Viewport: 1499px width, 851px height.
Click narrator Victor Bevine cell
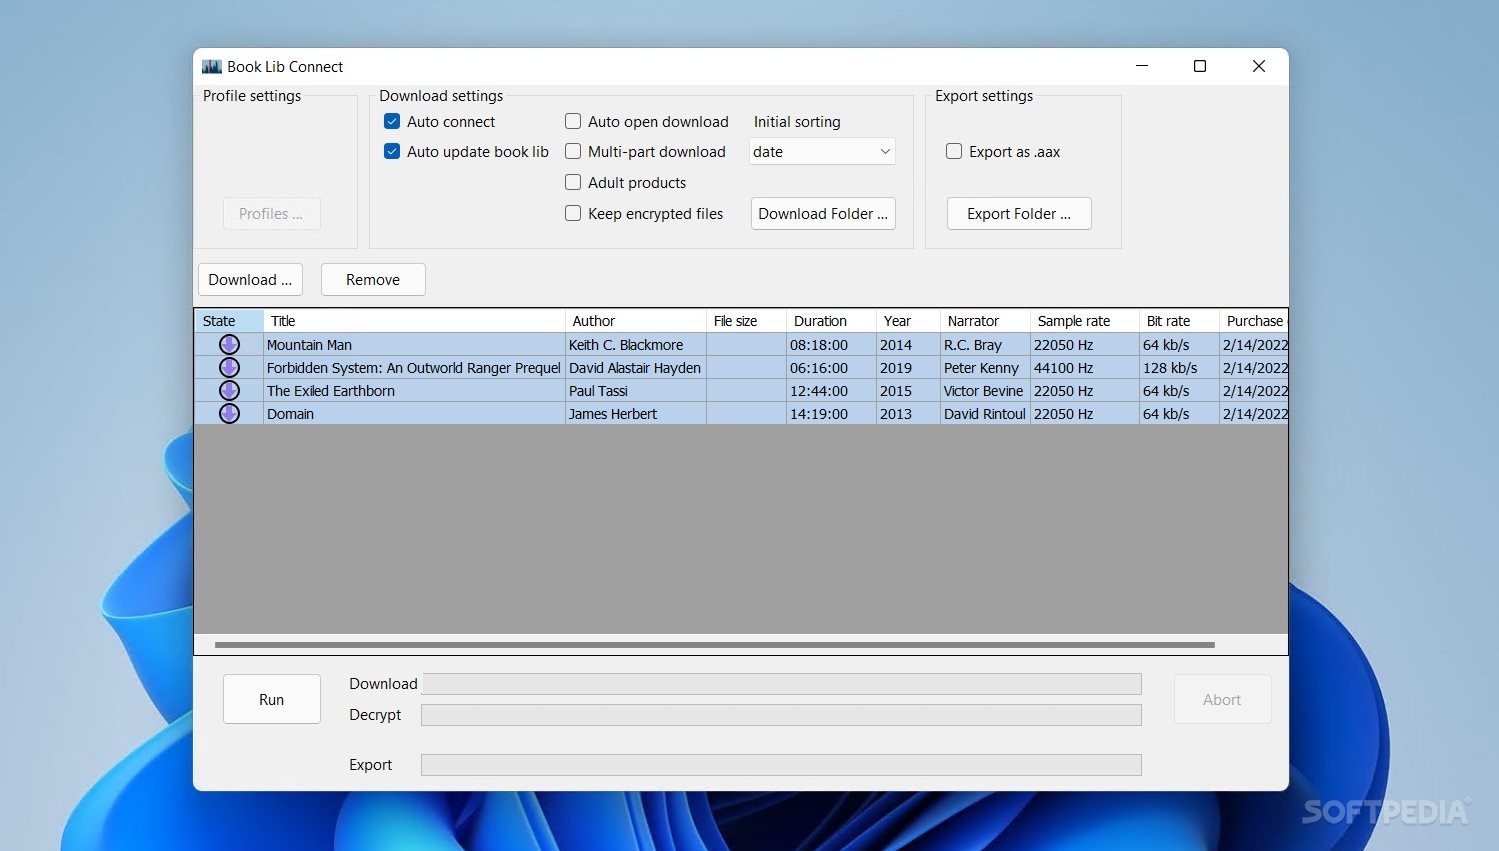tap(985, 391)
